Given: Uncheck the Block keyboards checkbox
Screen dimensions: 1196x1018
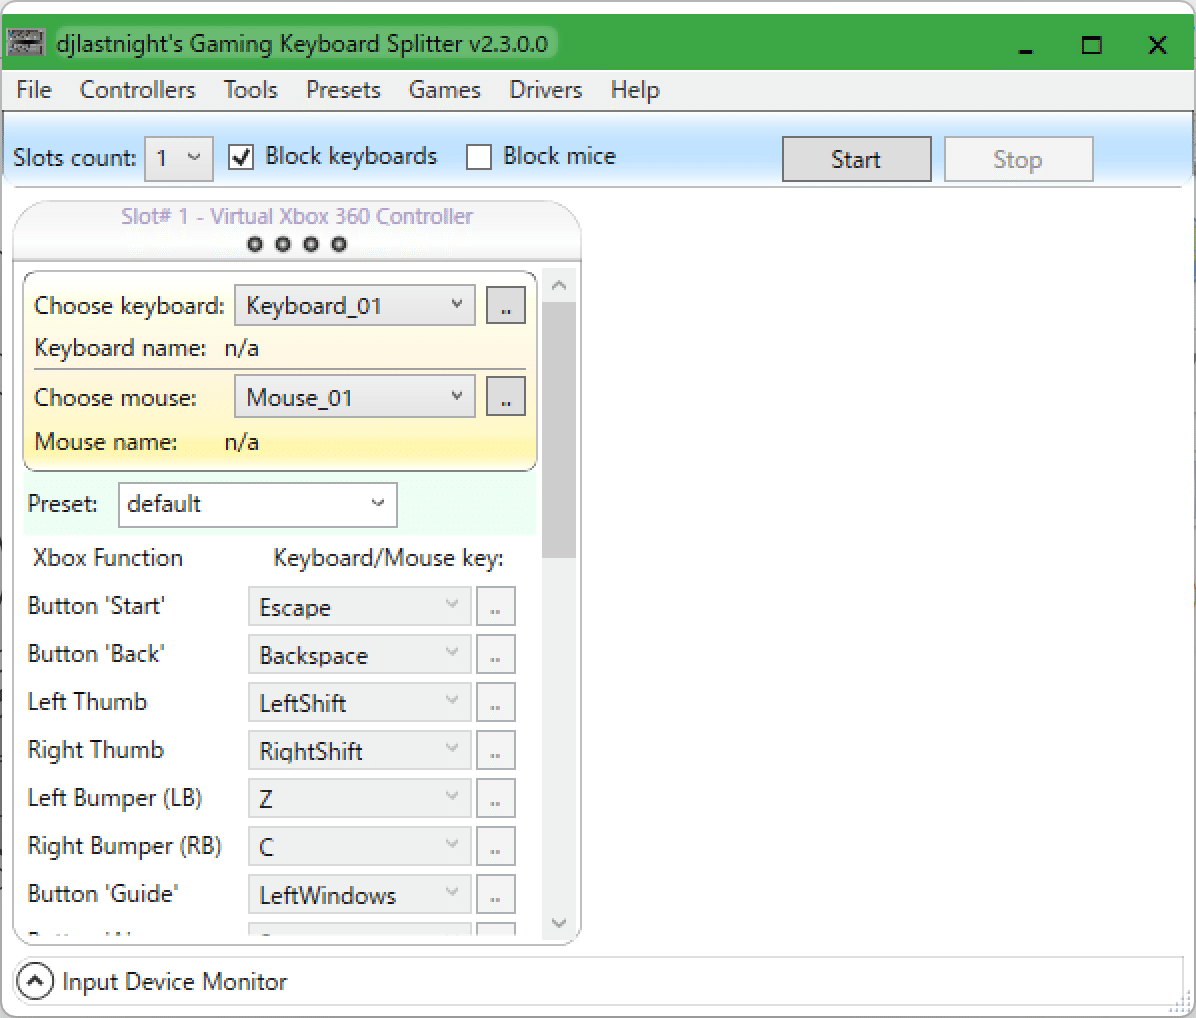Looking at the screenshot, I should click(241, 157).
